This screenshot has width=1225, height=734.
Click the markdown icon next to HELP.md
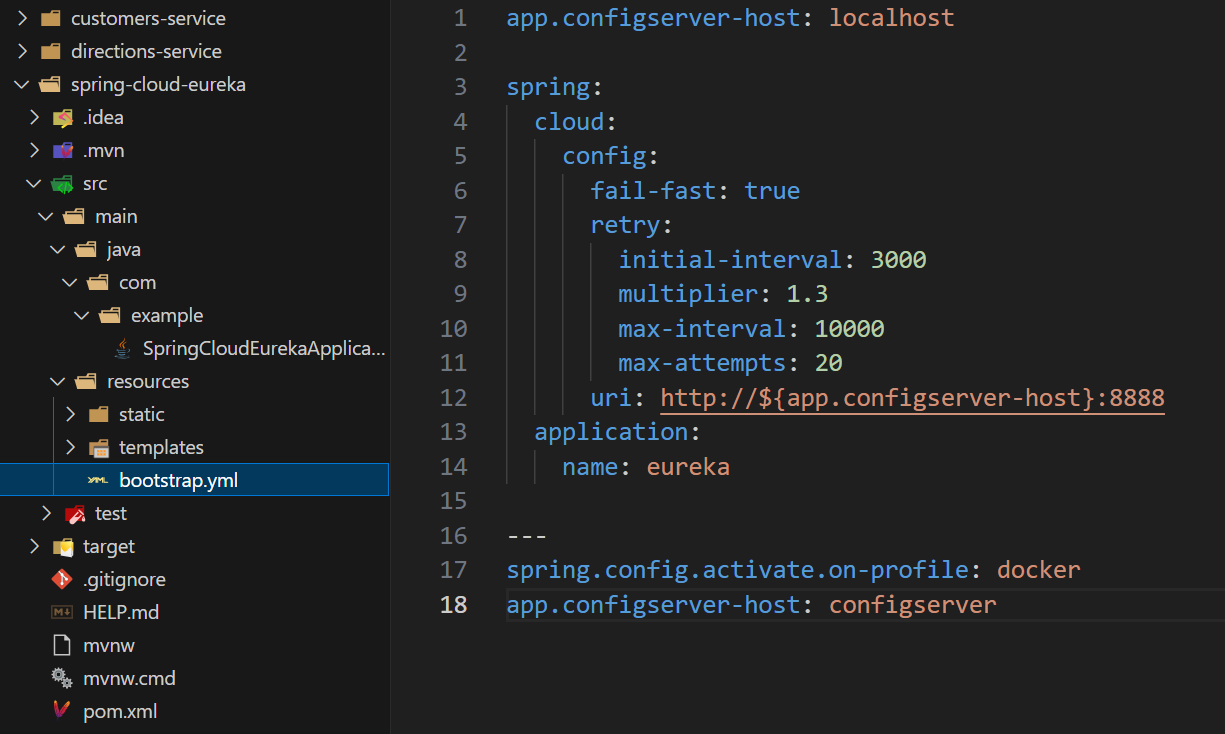point(62,612)
